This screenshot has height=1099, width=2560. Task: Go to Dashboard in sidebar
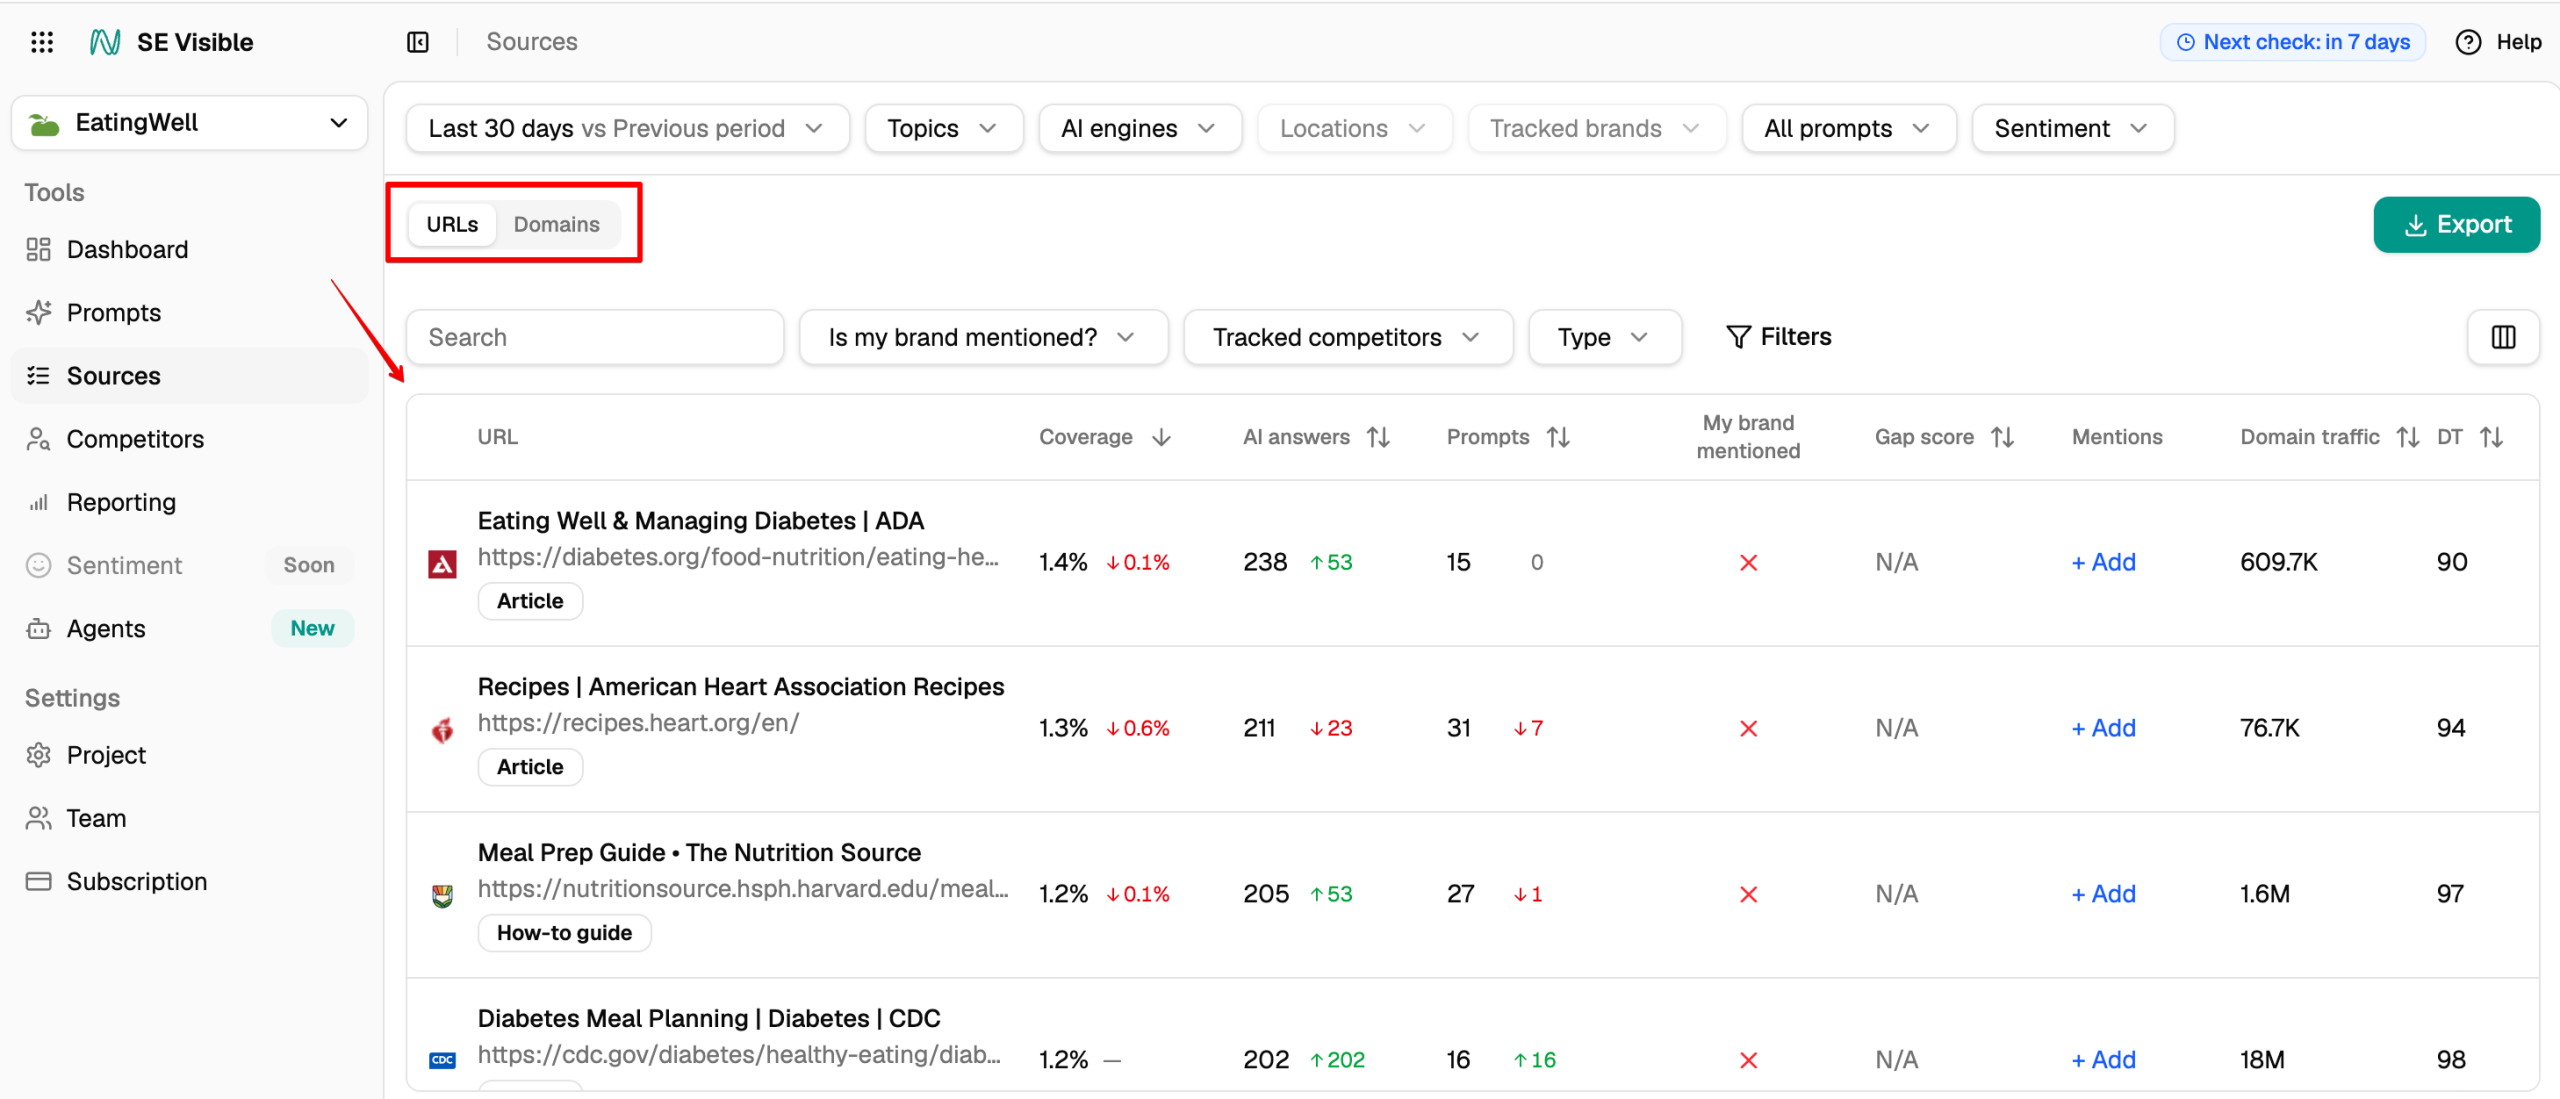click(x=189, y=249)
